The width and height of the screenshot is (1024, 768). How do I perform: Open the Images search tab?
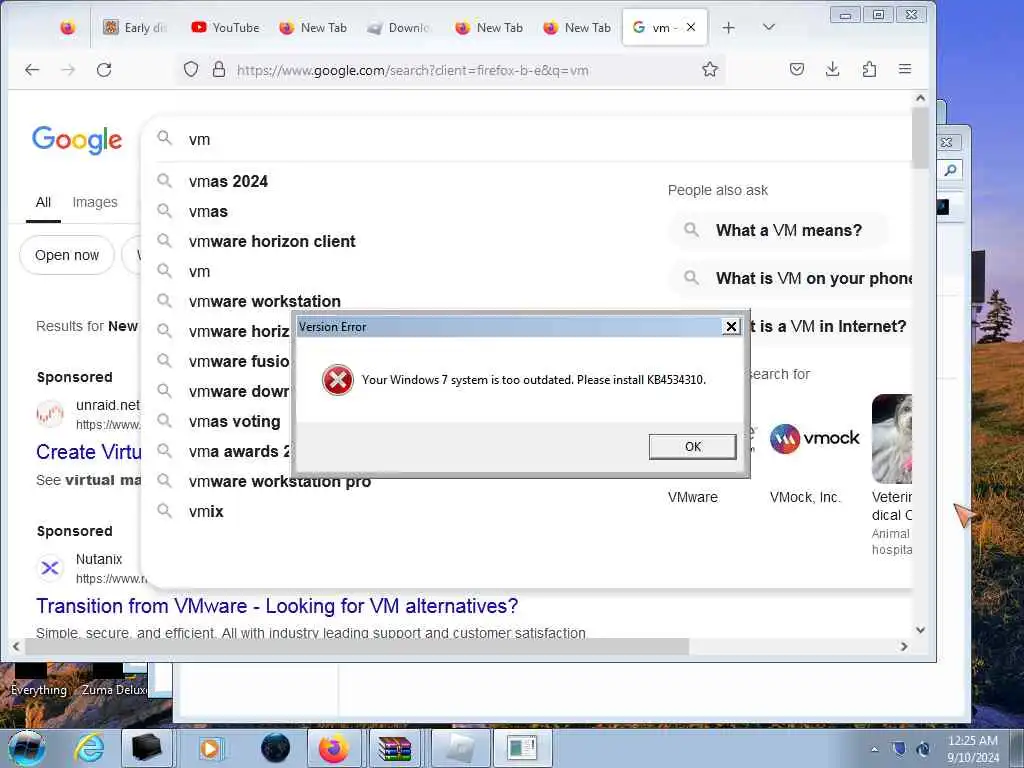point(95,202)
